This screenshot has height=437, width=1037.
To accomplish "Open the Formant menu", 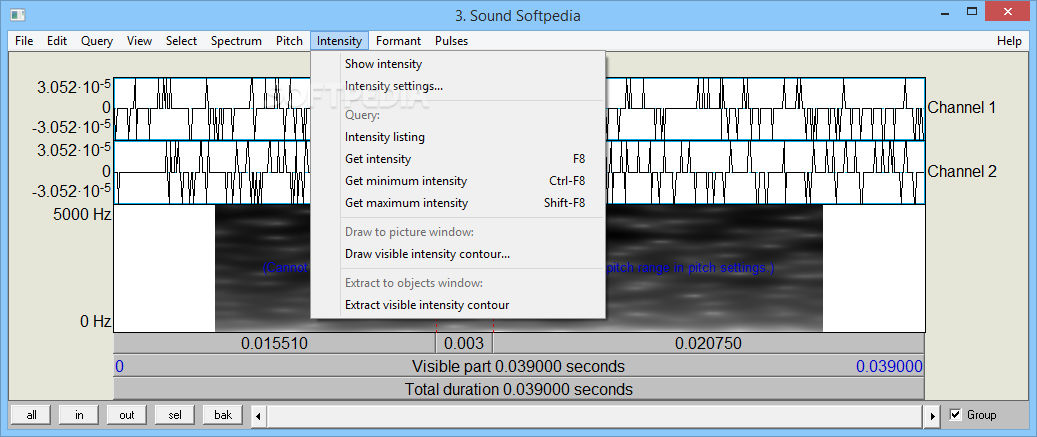I will pos(398,41).
